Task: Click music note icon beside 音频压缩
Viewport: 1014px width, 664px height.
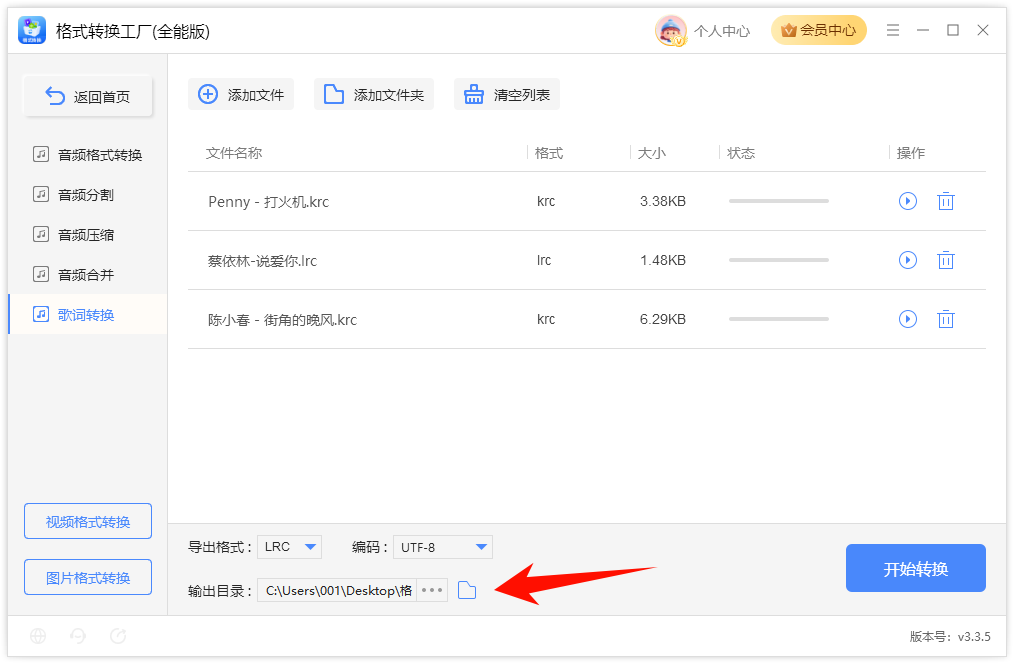Action: [x=41, y=234]
